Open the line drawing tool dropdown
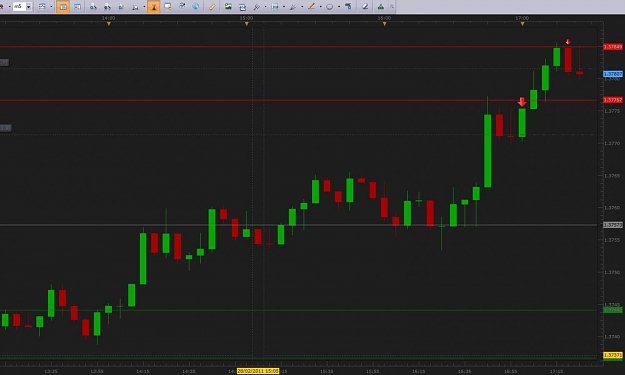 pyautogui.click(x=320, y=7)
